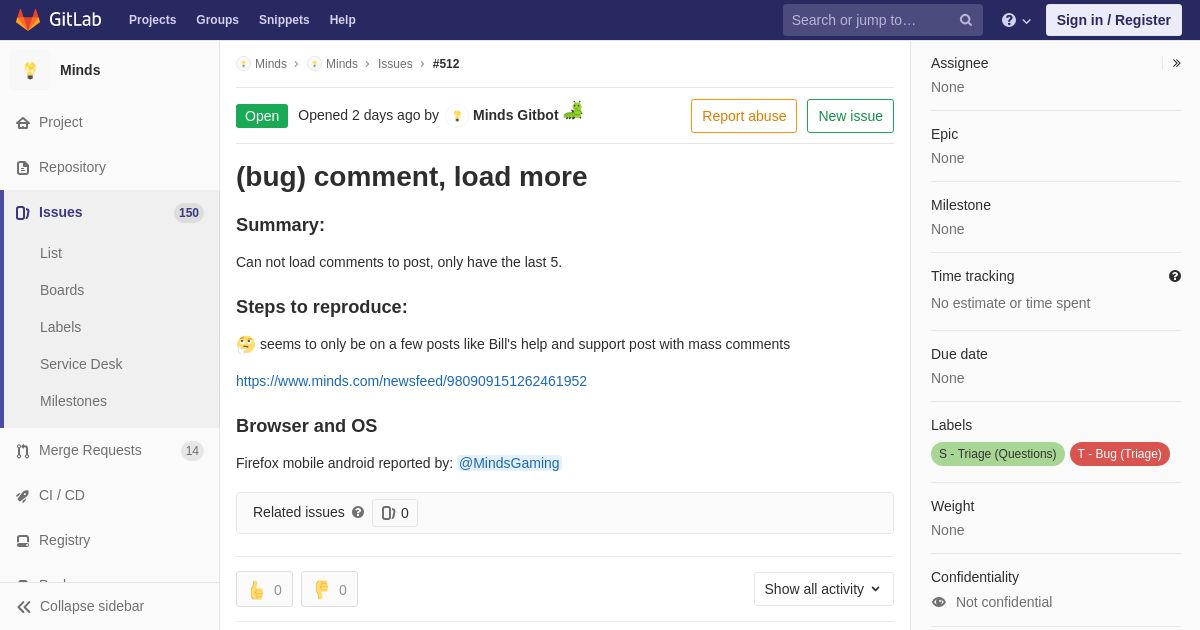Open Show all activity dropdown
The width and height of the screenshot is (1200, 630).
tap(824, 589)
